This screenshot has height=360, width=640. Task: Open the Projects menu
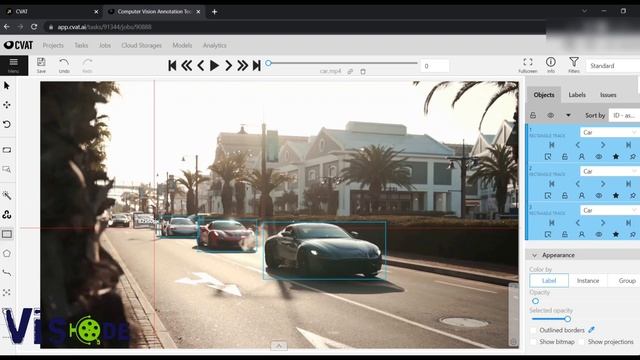tap(53, 45)
